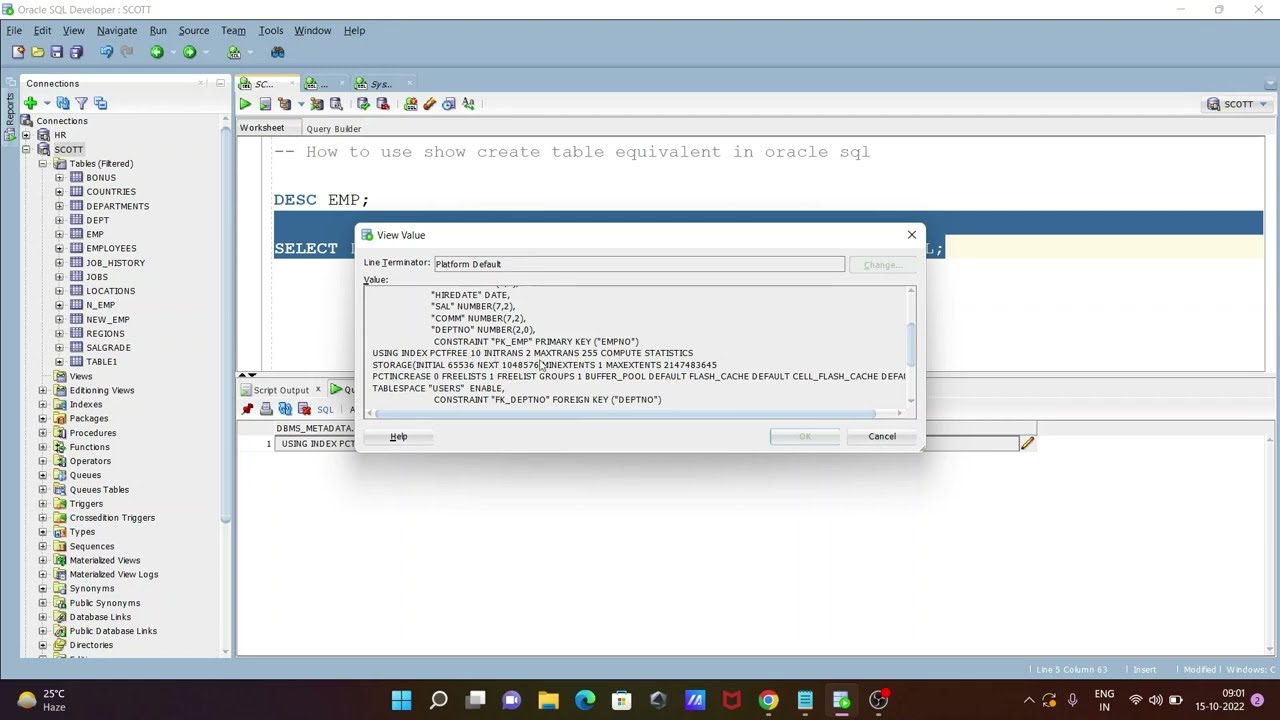Image resolution: width=1280 pixels, height=720 pixels.
Task: Switch to the Query Builder tab
Action: [333, 128]
